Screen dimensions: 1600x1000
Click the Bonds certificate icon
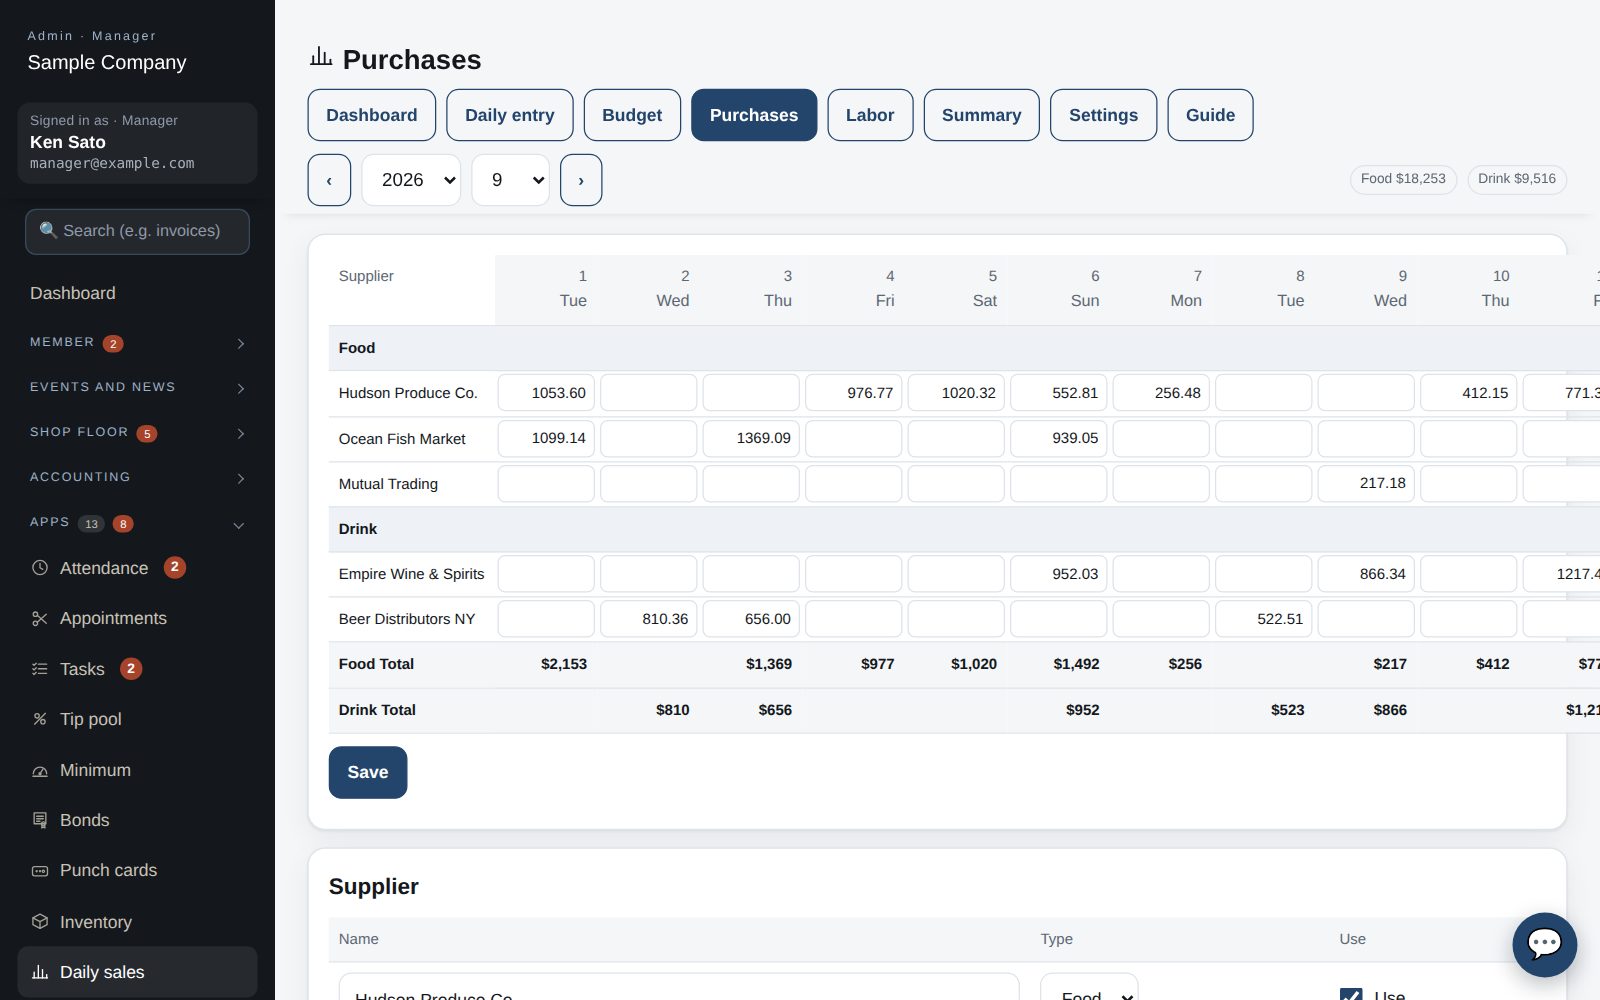pyautogui.click(x=40, y=820)
